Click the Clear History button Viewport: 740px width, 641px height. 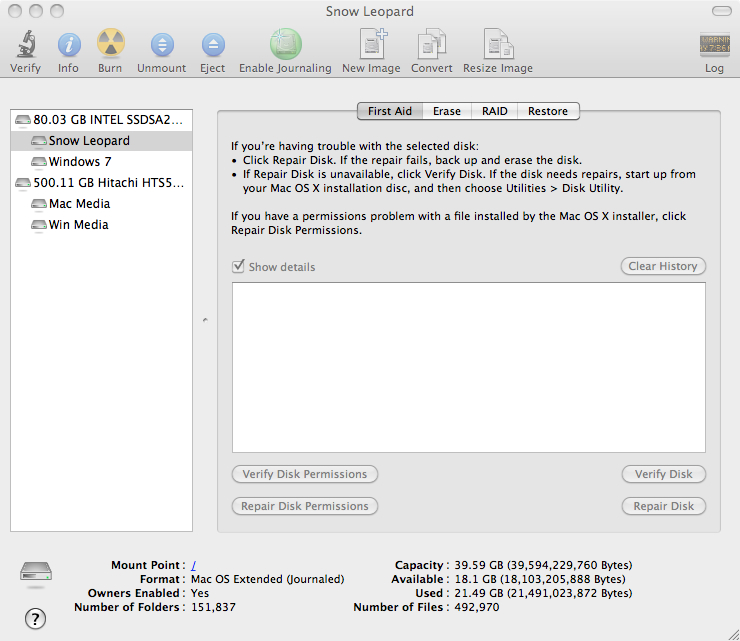[663, 266]
